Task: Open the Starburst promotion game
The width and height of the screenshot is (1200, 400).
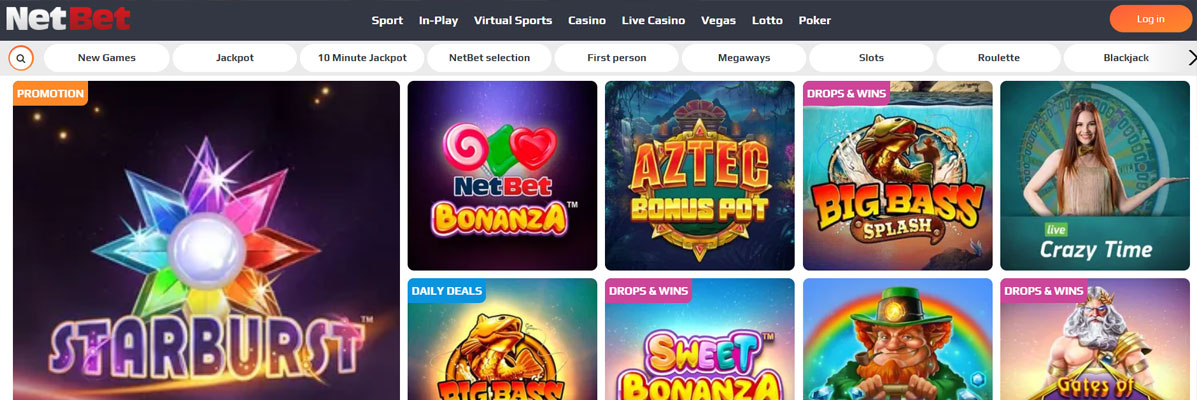Action: point(206,240)
